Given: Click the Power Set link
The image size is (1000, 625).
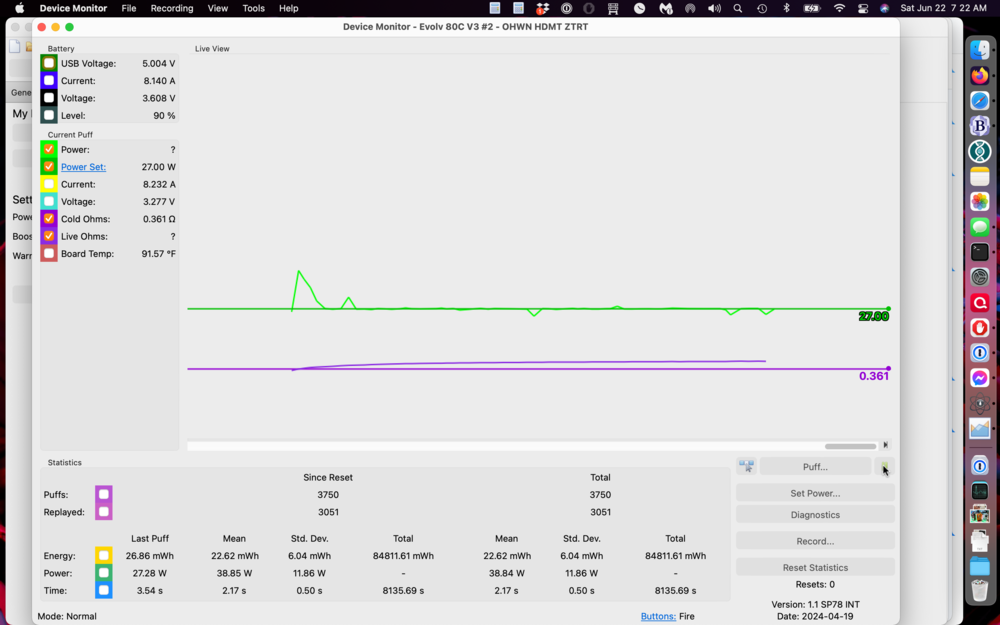Looking at the screenshot, I should pyautogui.click(x=84, y=166).
